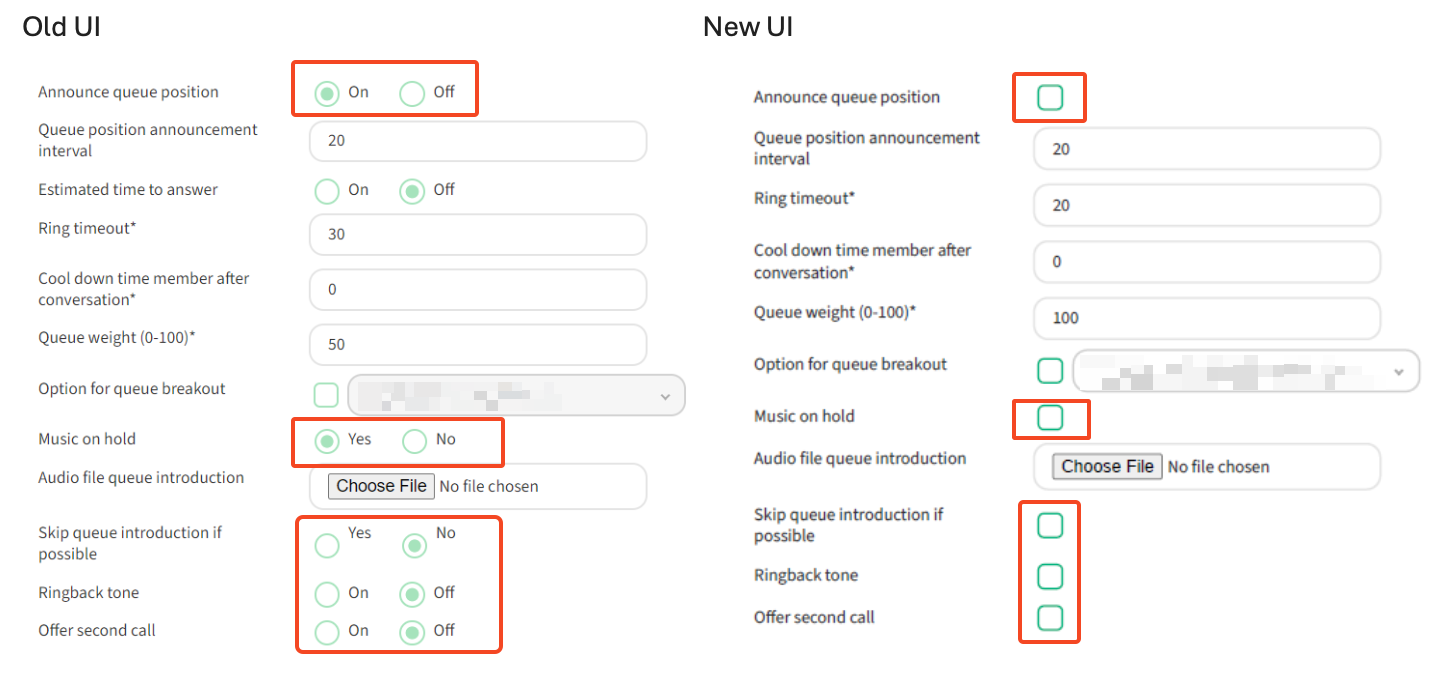
Task: Focus New UI Queue weight field showing 100
Action: click(1205, 318)
